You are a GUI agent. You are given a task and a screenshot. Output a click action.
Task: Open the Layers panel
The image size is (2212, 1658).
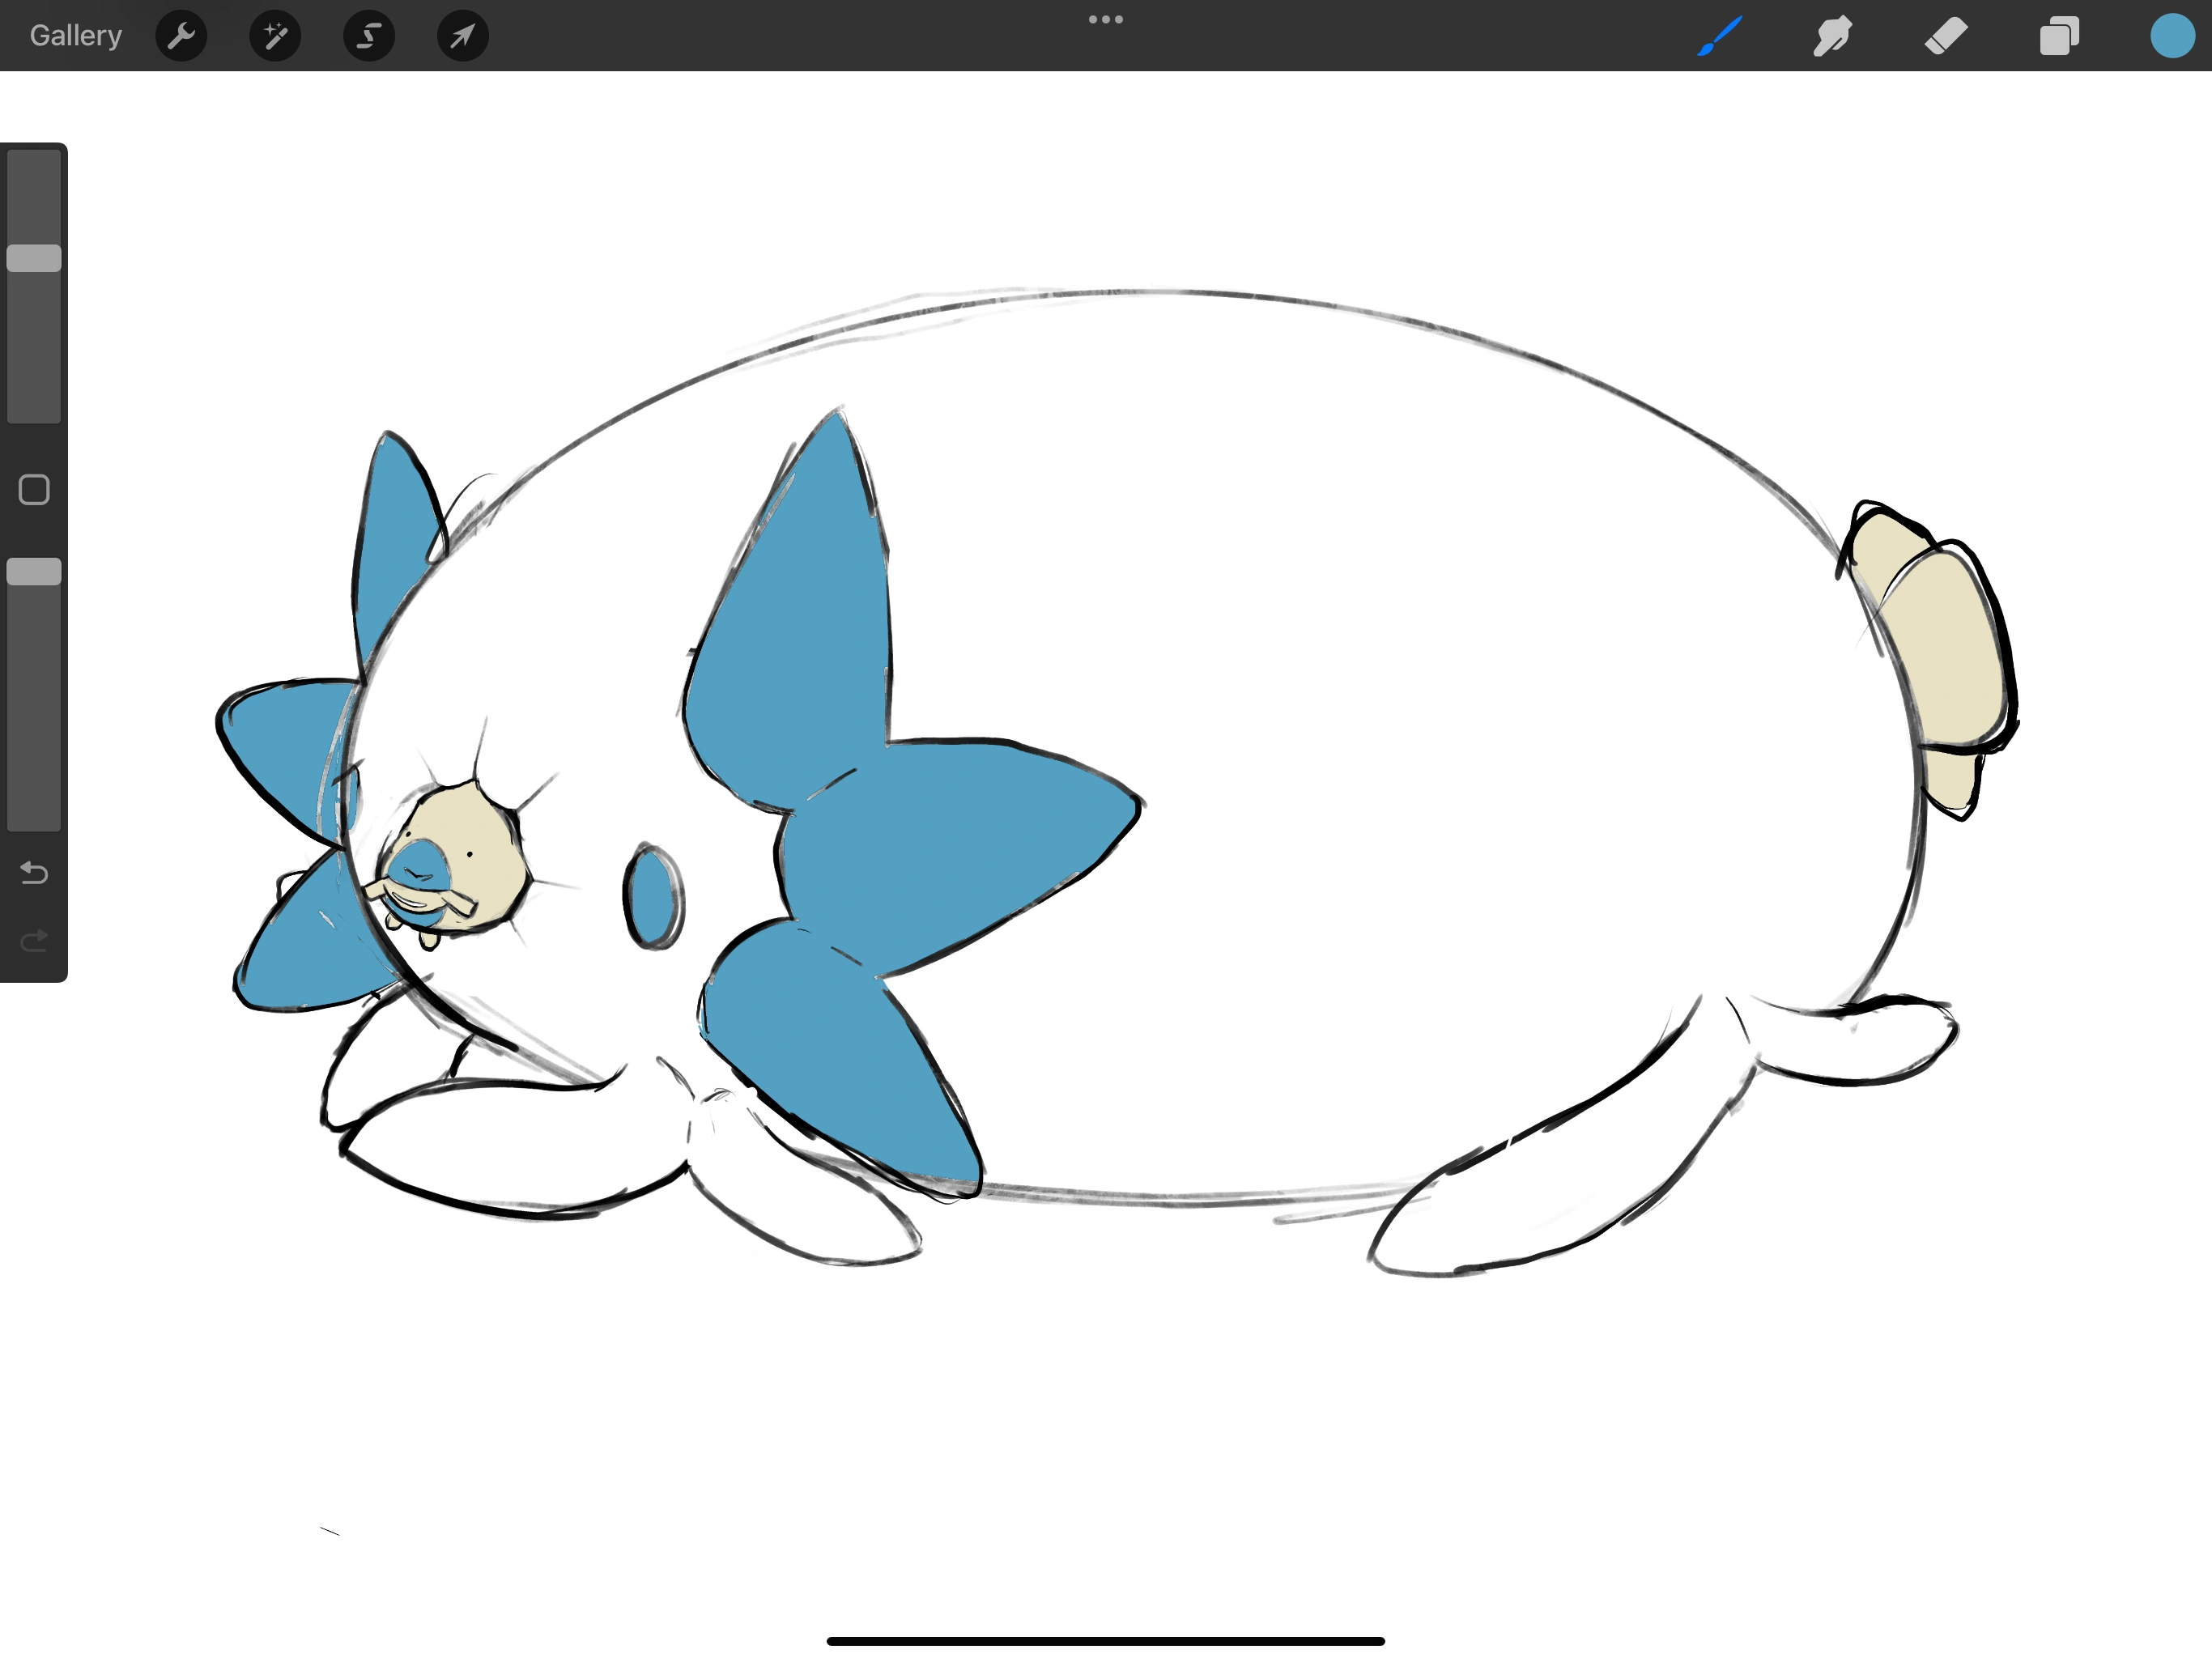2059,36
